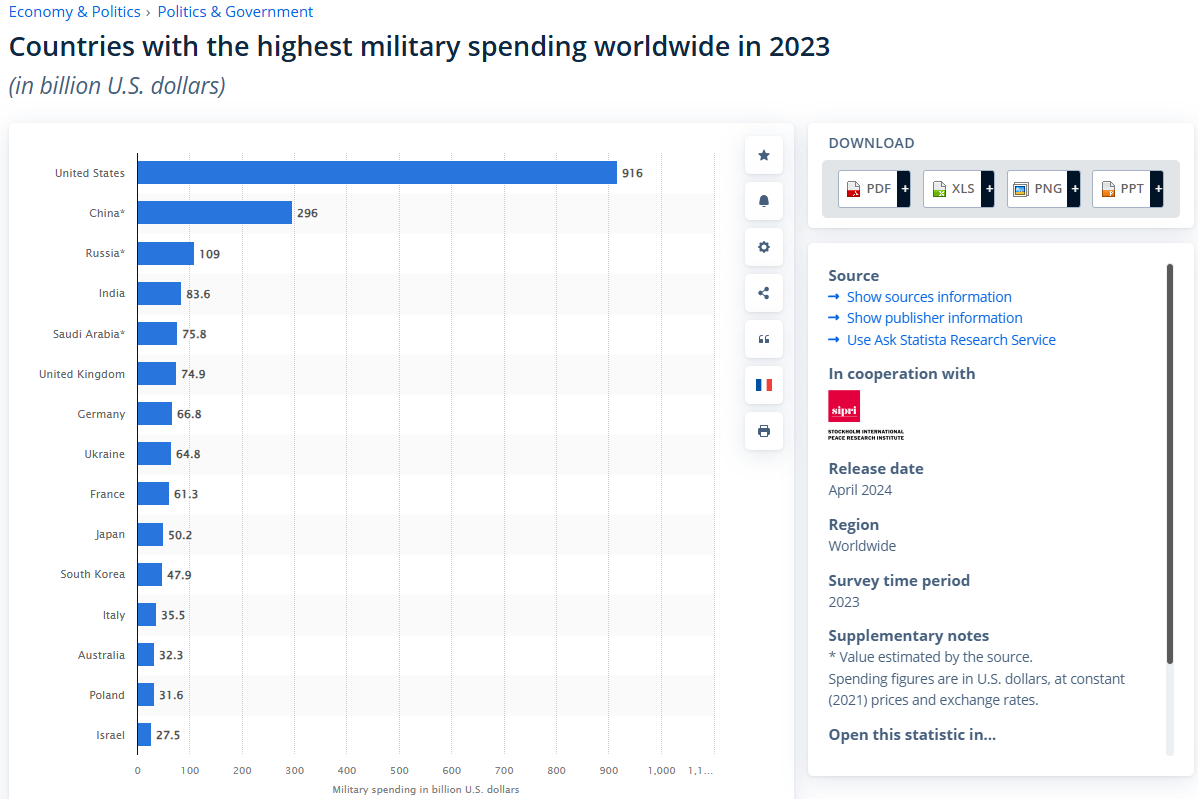Expand Show publisher information
The image size is (1198, 799).
(x=934, y=318)
